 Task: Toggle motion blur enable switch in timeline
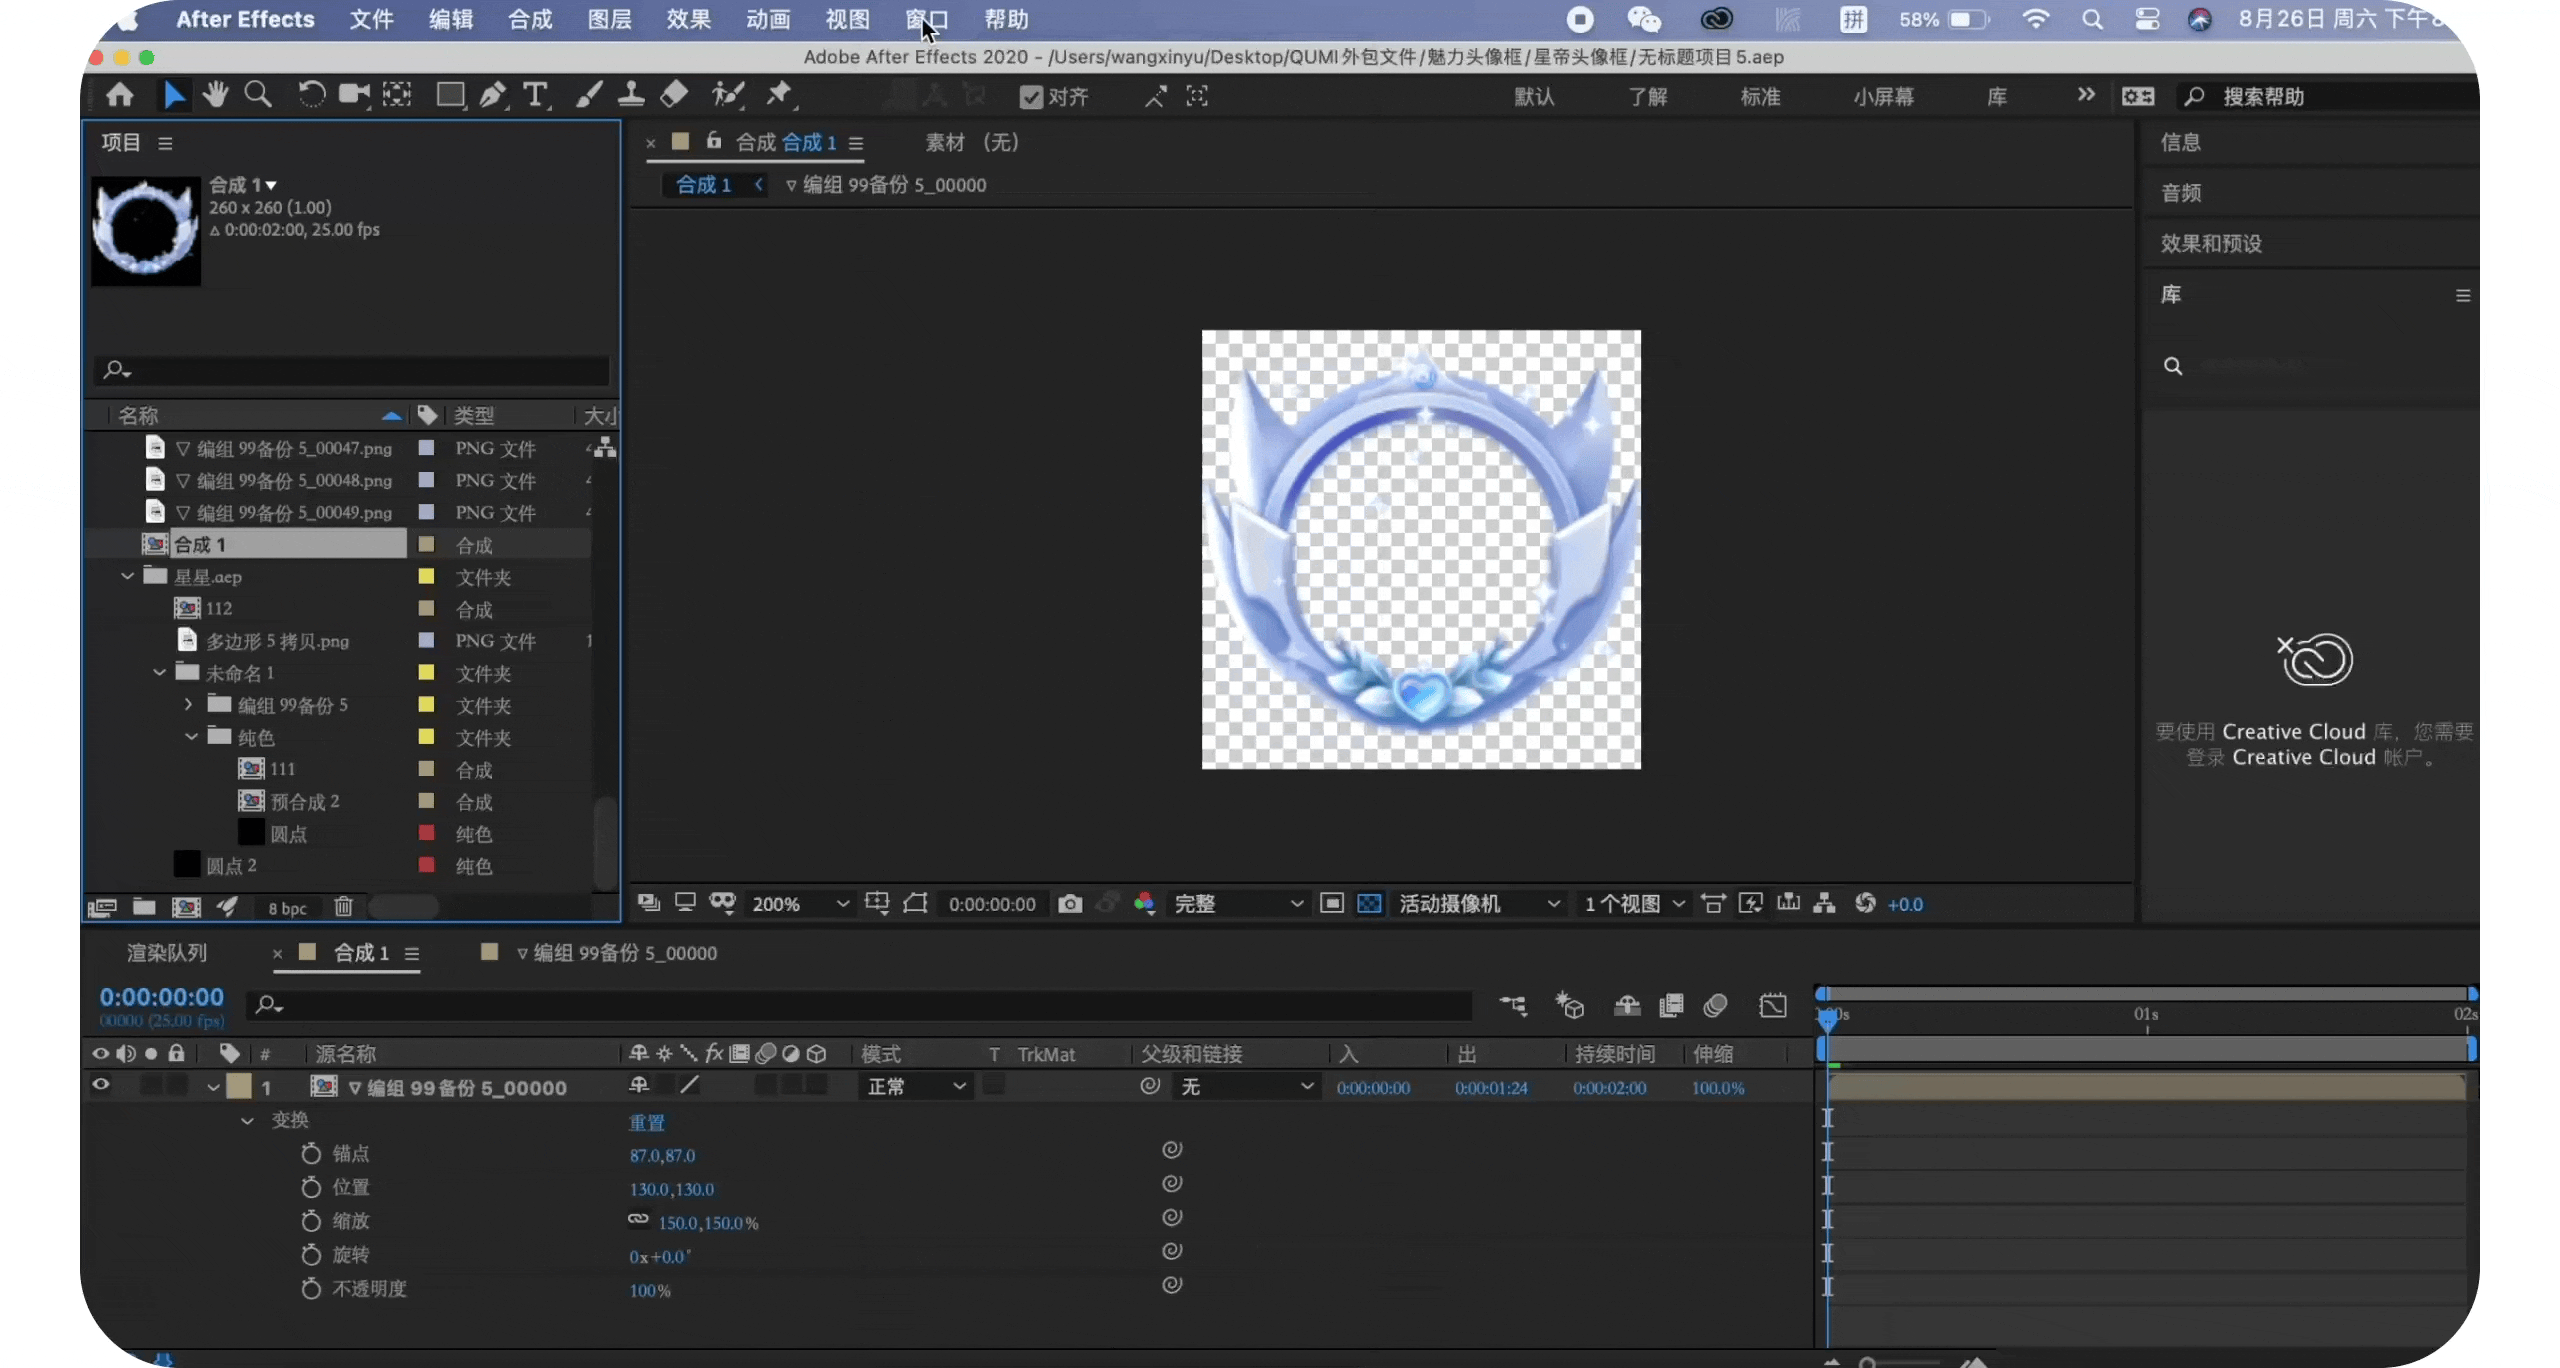(1715, 1005)
